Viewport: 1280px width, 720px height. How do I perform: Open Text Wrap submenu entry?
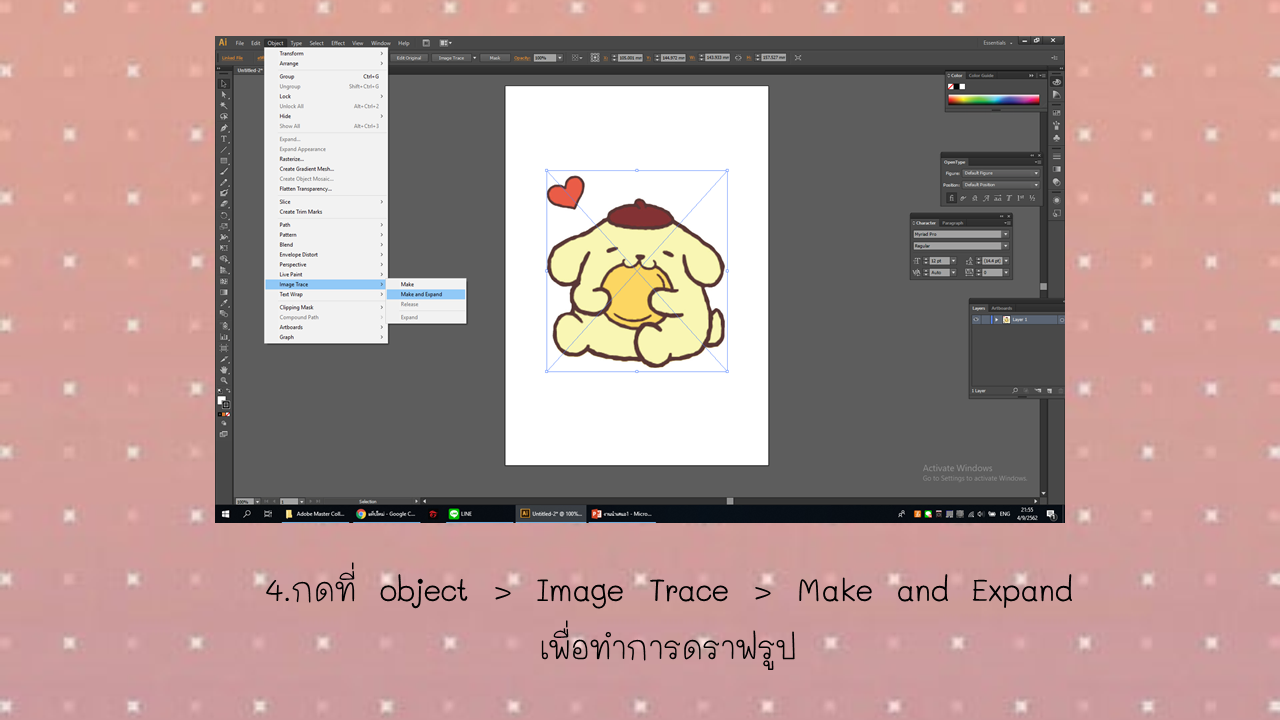325,294
